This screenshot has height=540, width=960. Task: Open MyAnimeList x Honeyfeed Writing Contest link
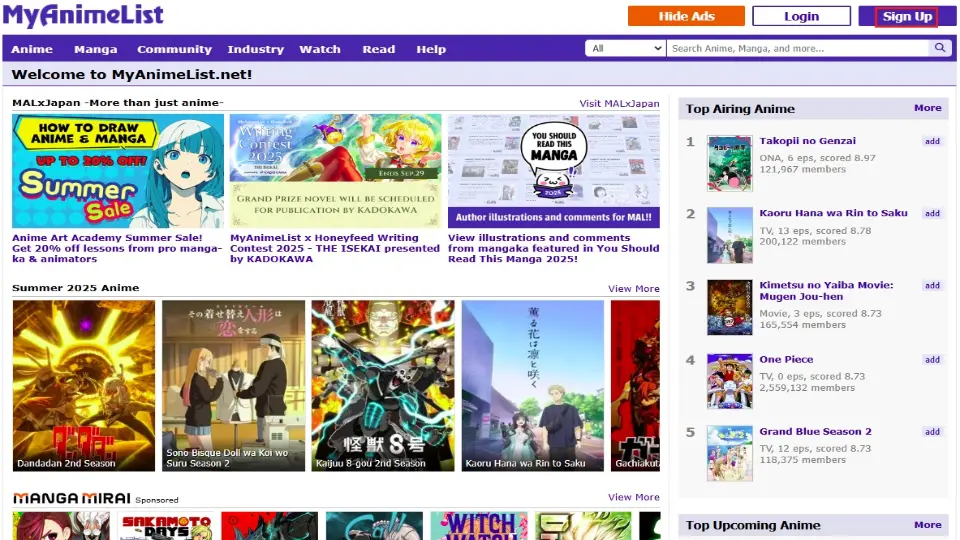pyautogui.click(x=335, y=248)
